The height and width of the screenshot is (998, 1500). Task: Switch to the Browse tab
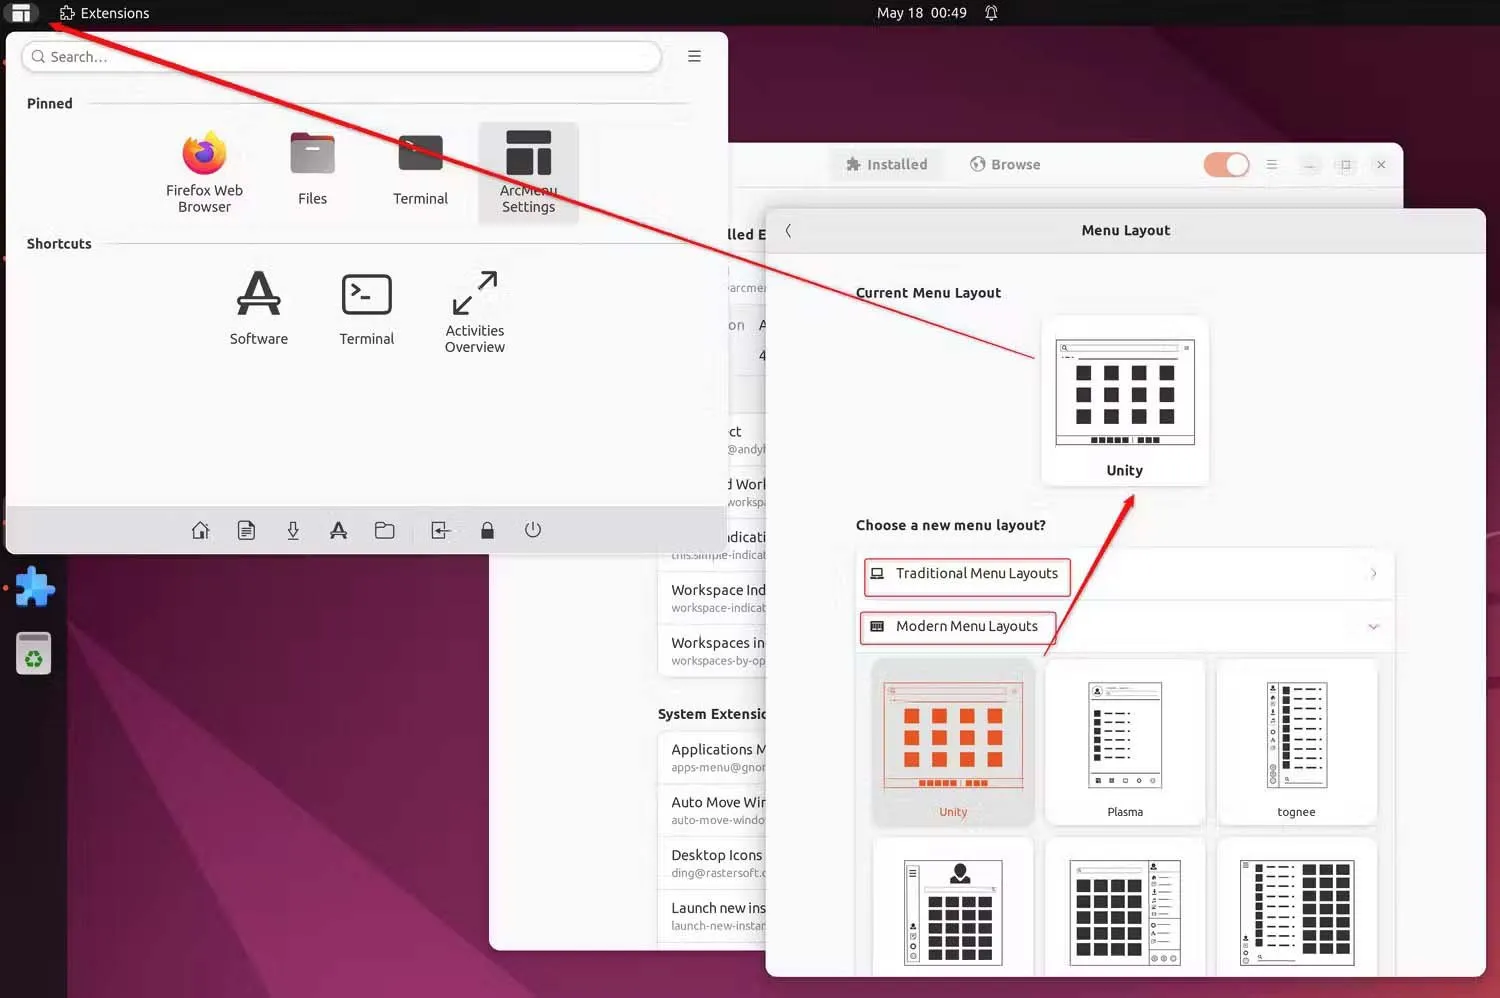click(1005, 164)
